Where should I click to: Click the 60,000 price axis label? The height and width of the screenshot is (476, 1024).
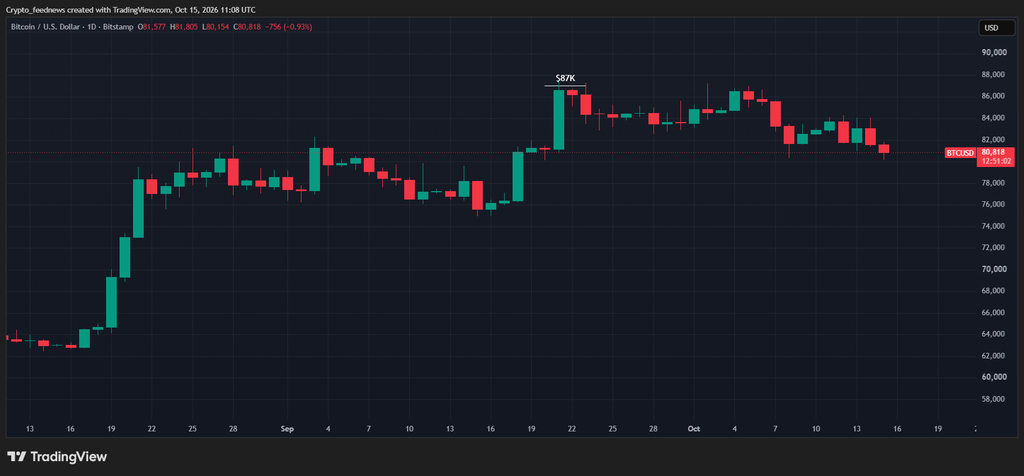pyautogui.click(x=994, y=377)
